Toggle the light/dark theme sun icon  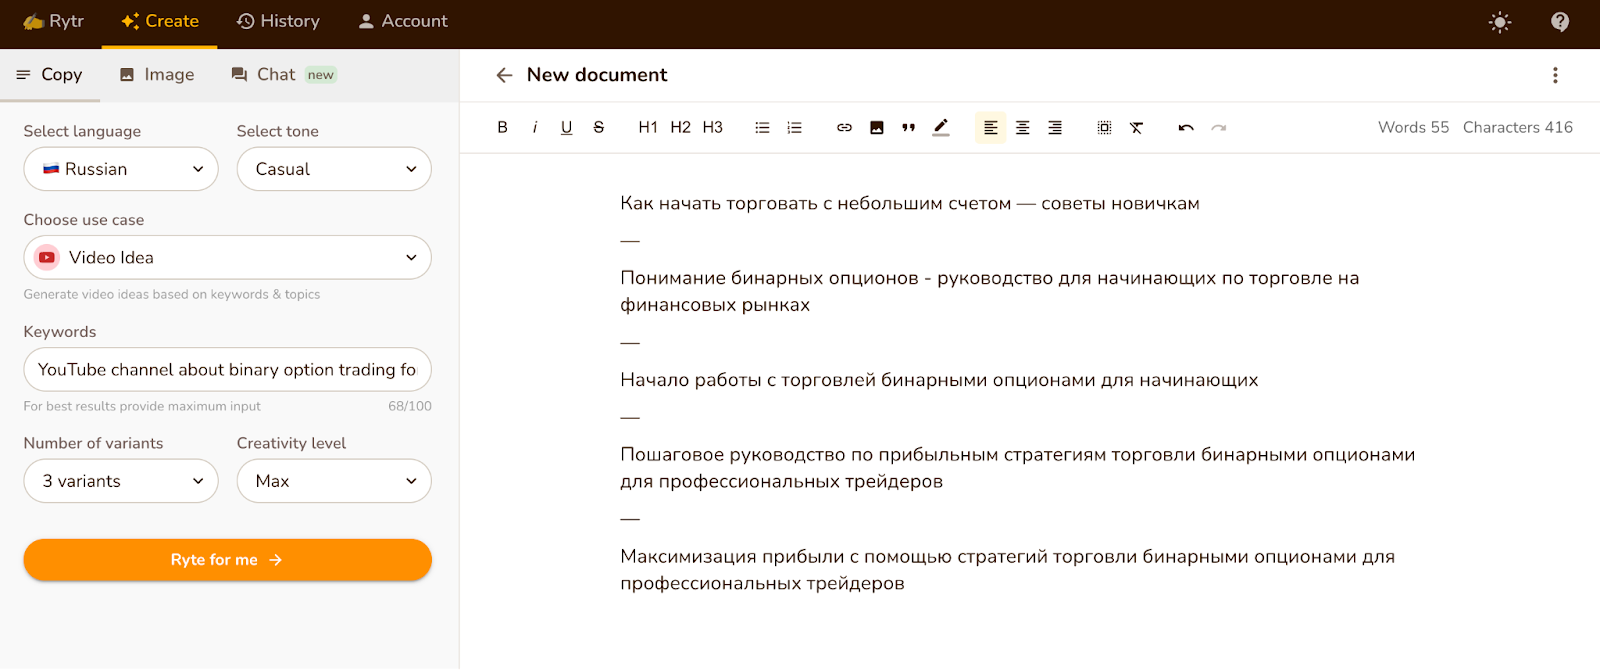(x=1499, y=22)
